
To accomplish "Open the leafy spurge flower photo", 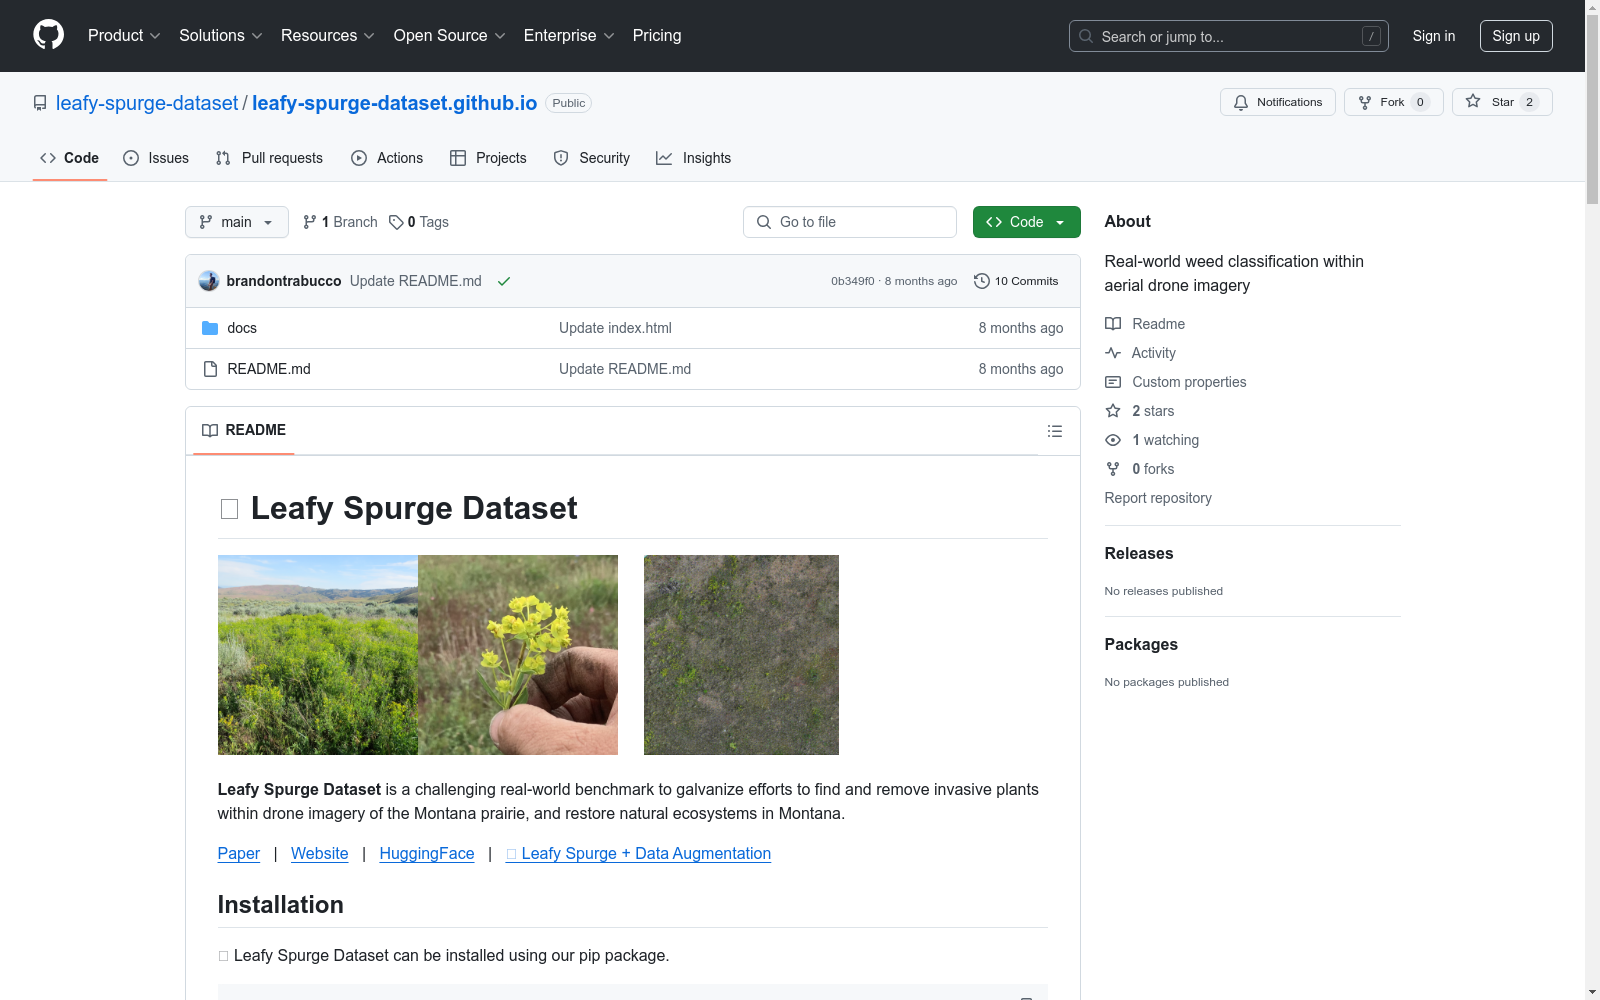I will 518,655.
